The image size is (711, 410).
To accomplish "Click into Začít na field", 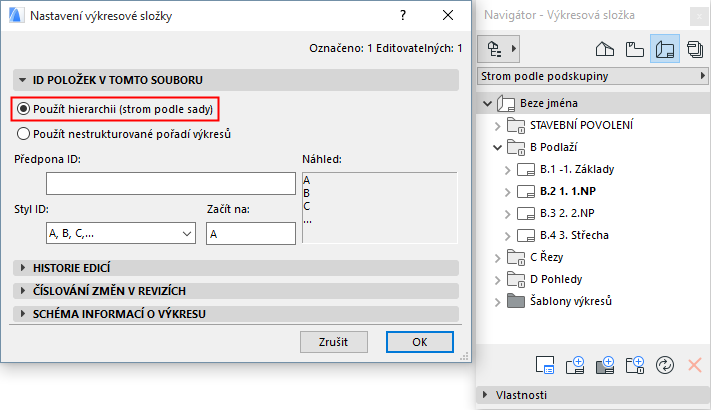I will (251, 233).
